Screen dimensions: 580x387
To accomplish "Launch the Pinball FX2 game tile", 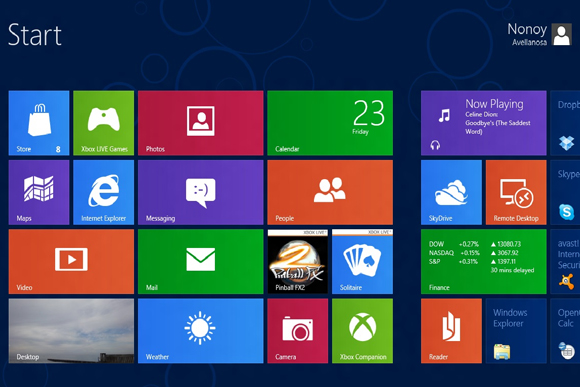I will tap(297, 262).
